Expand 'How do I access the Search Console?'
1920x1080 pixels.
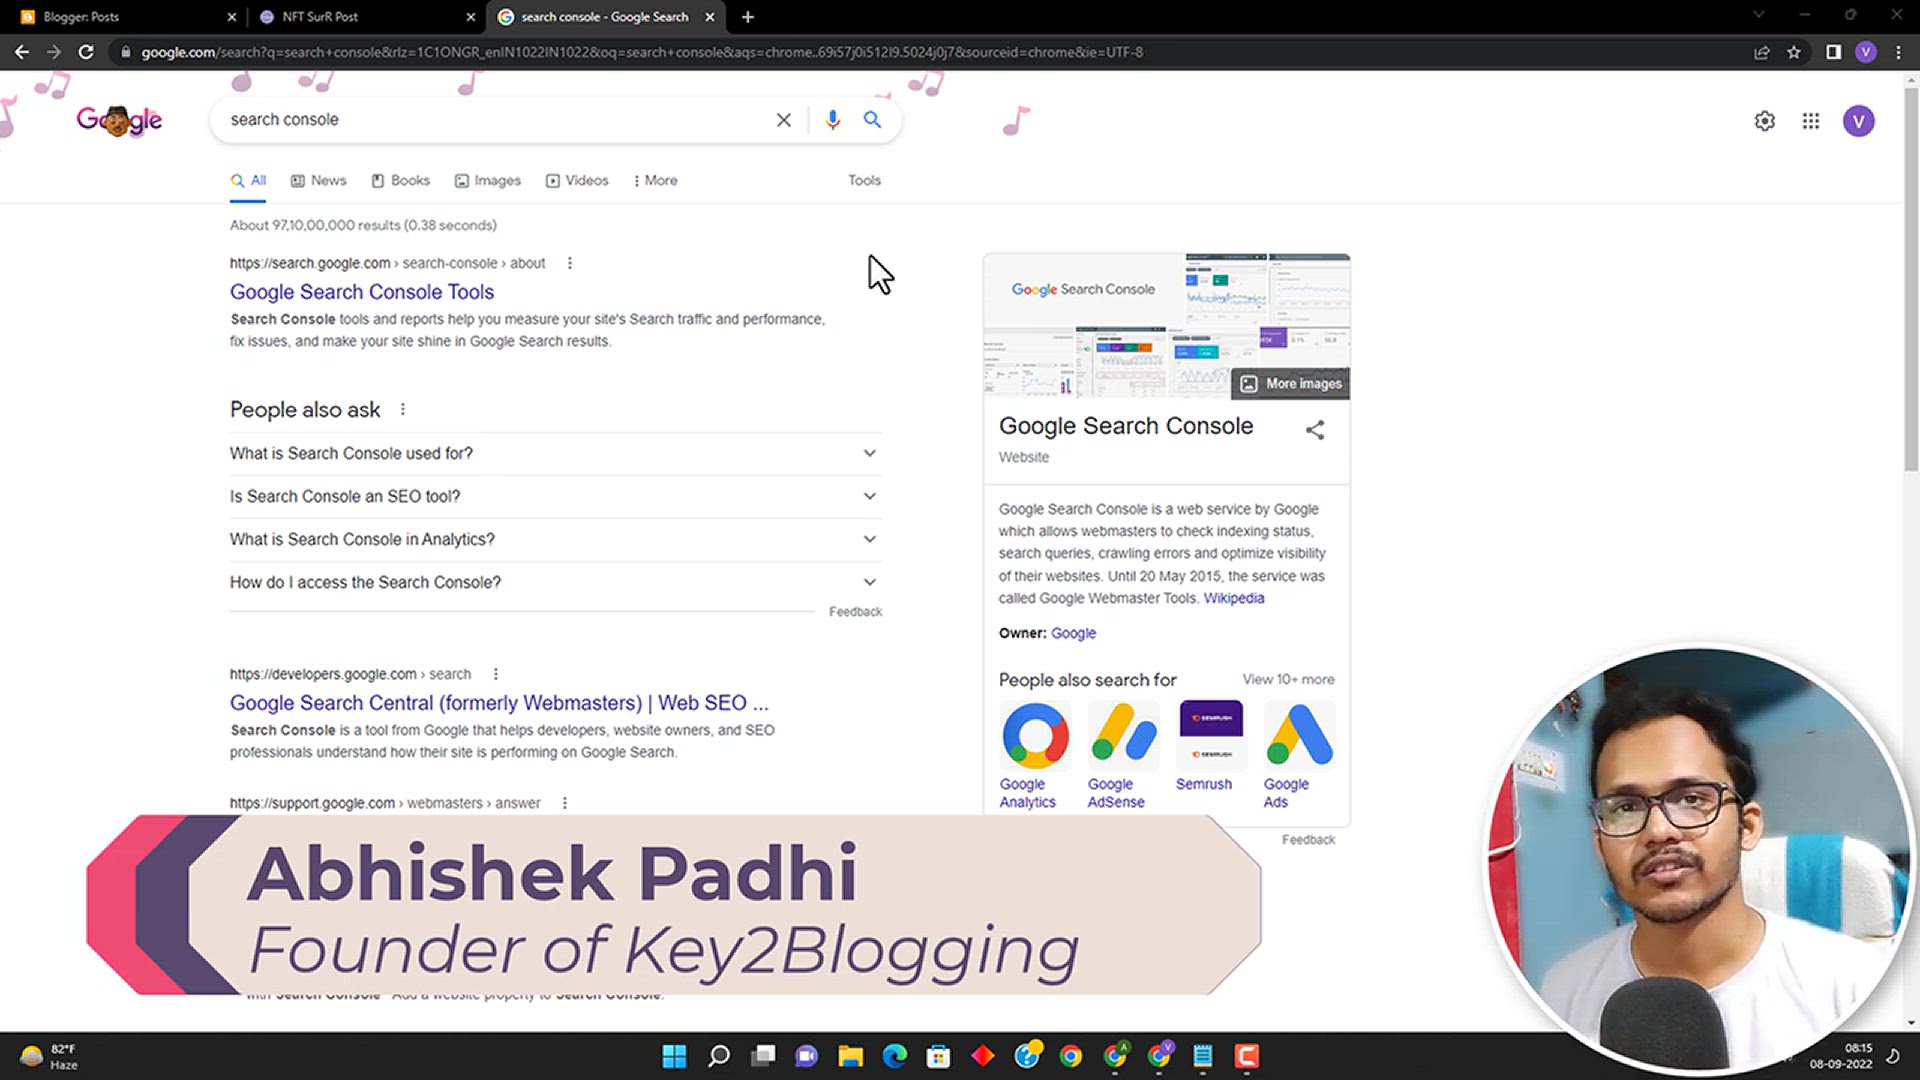[554, 583]
